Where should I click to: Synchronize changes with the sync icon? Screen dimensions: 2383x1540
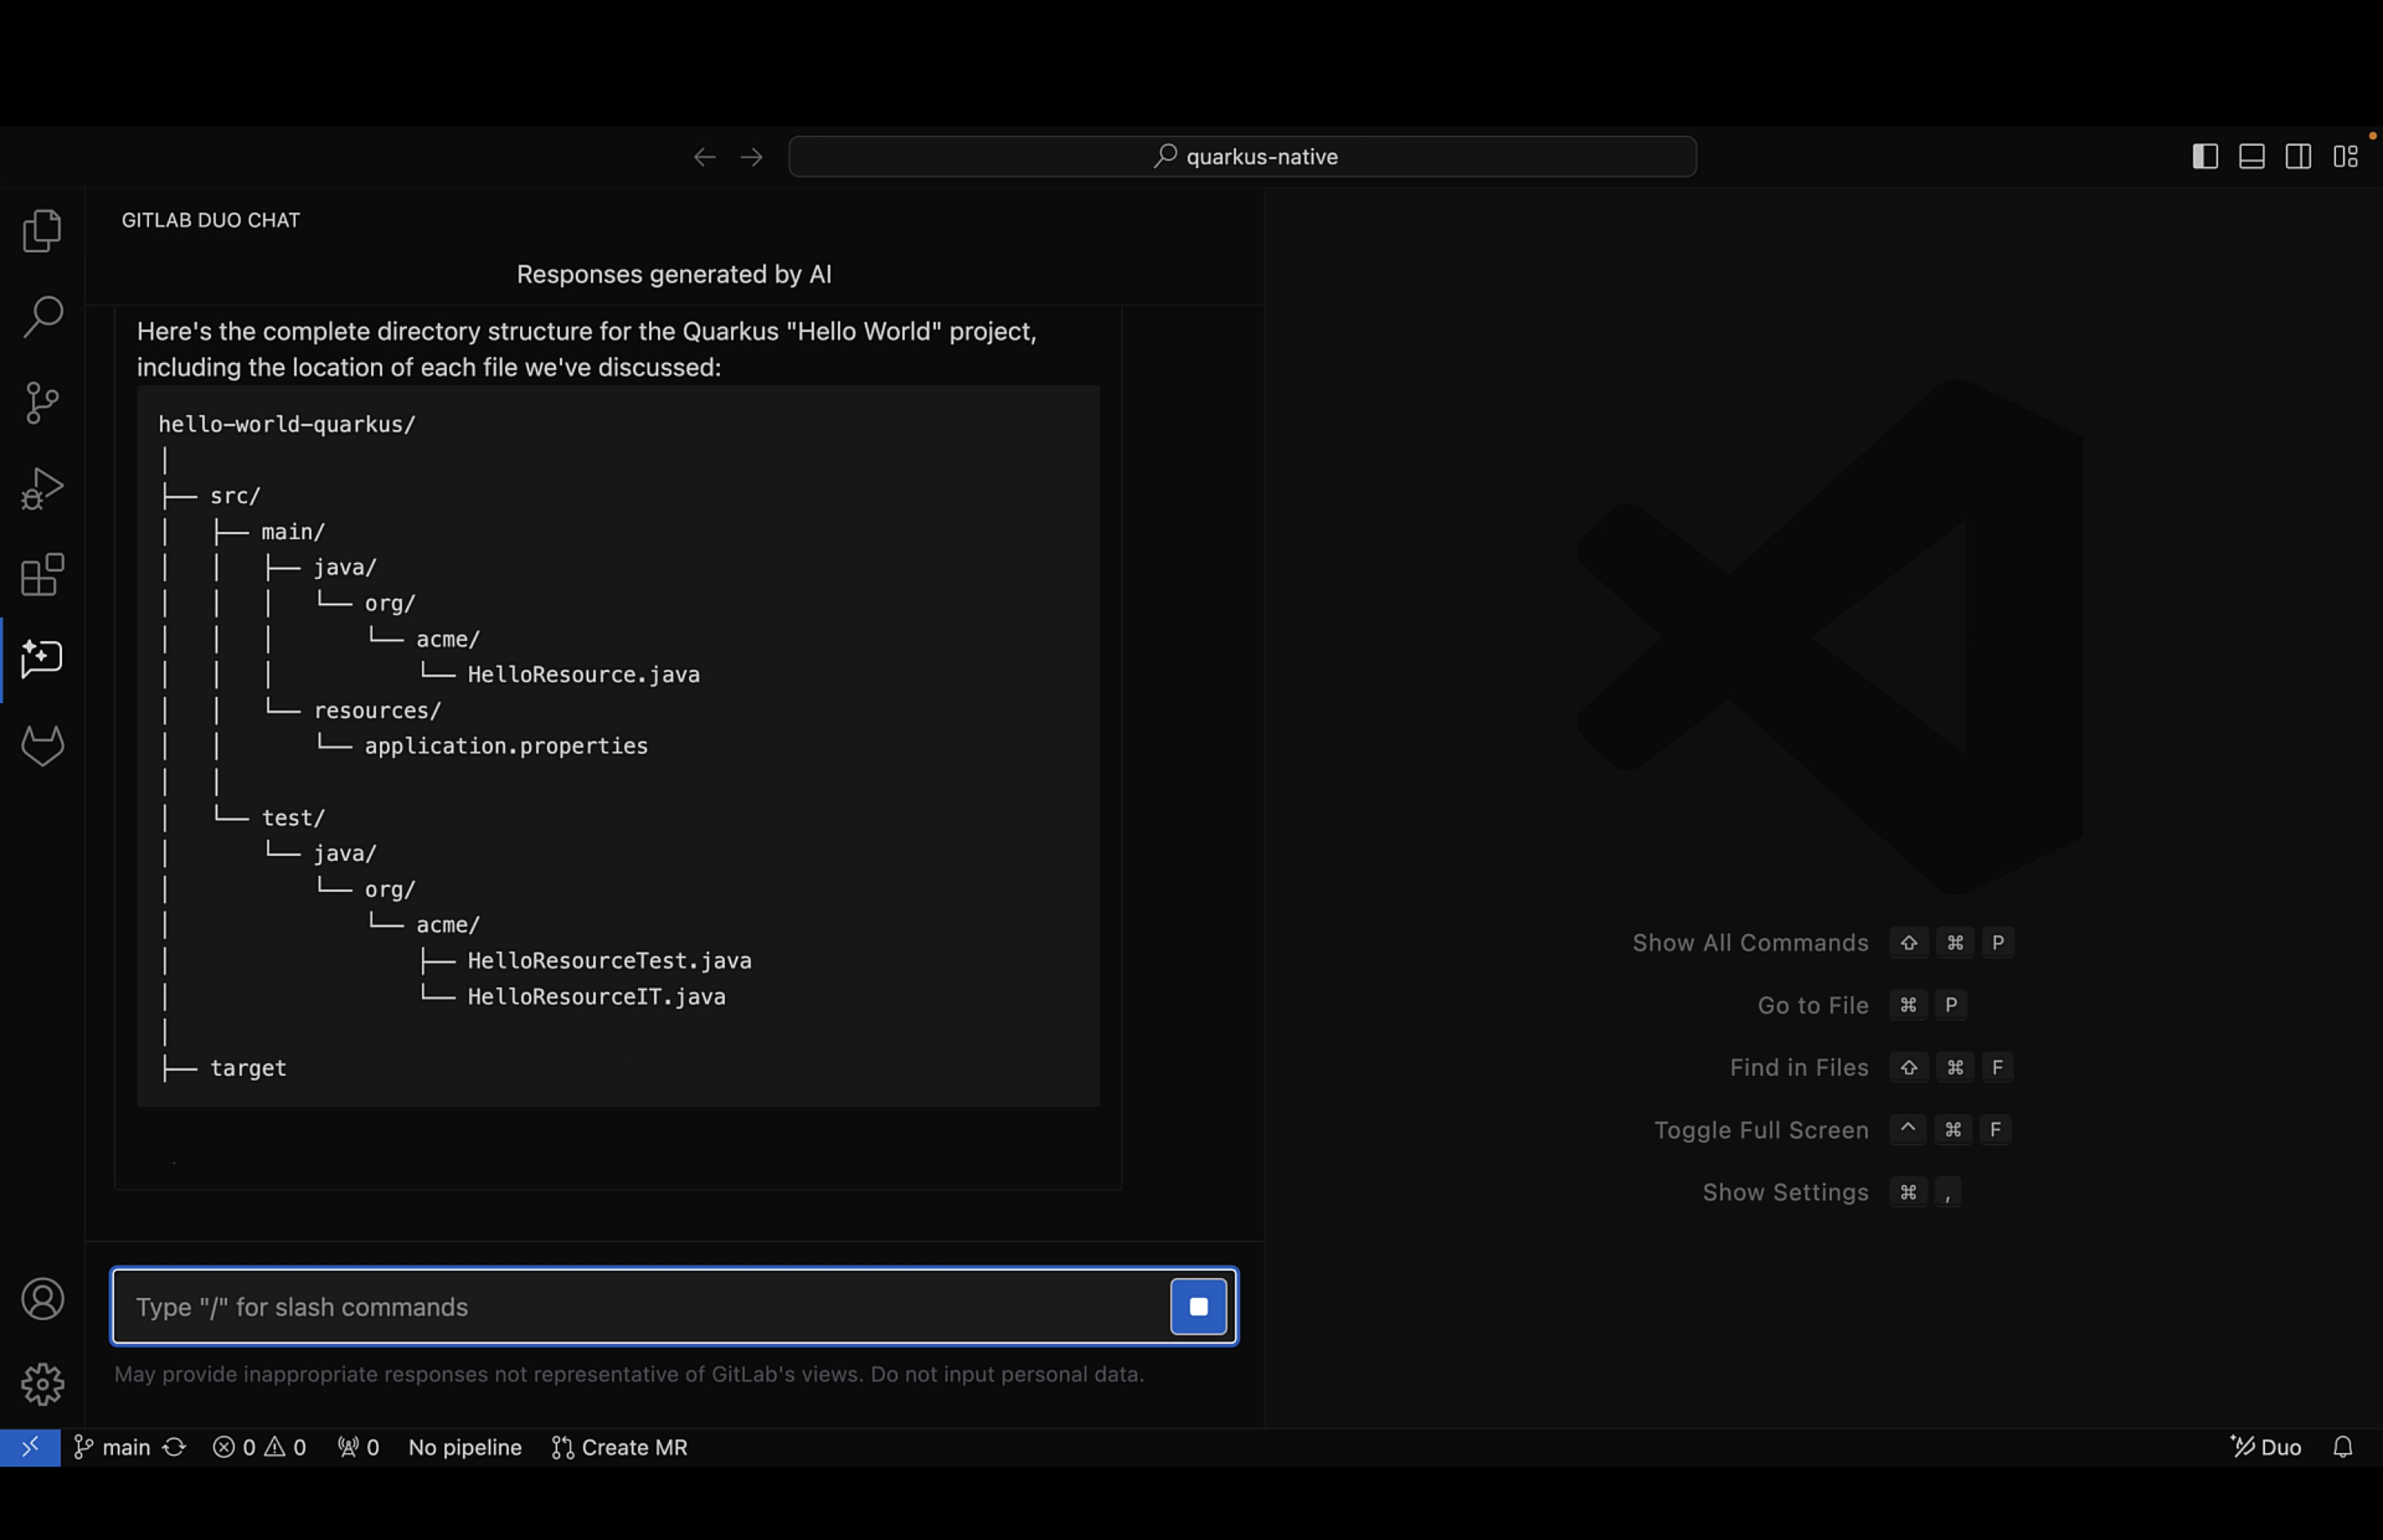(174, 1448)
